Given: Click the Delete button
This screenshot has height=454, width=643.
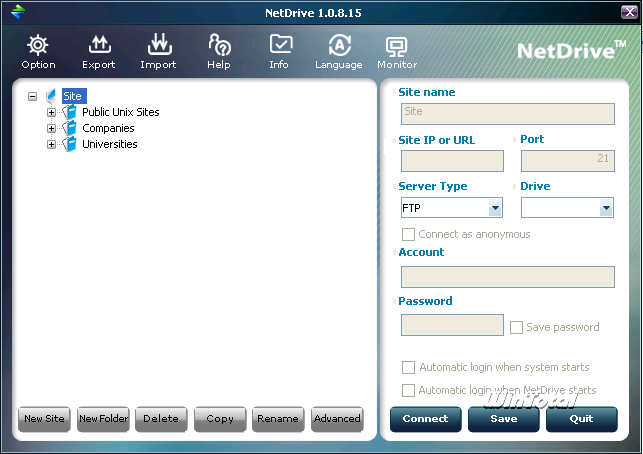Looking at the screenshot, I should tap(161, 419).
